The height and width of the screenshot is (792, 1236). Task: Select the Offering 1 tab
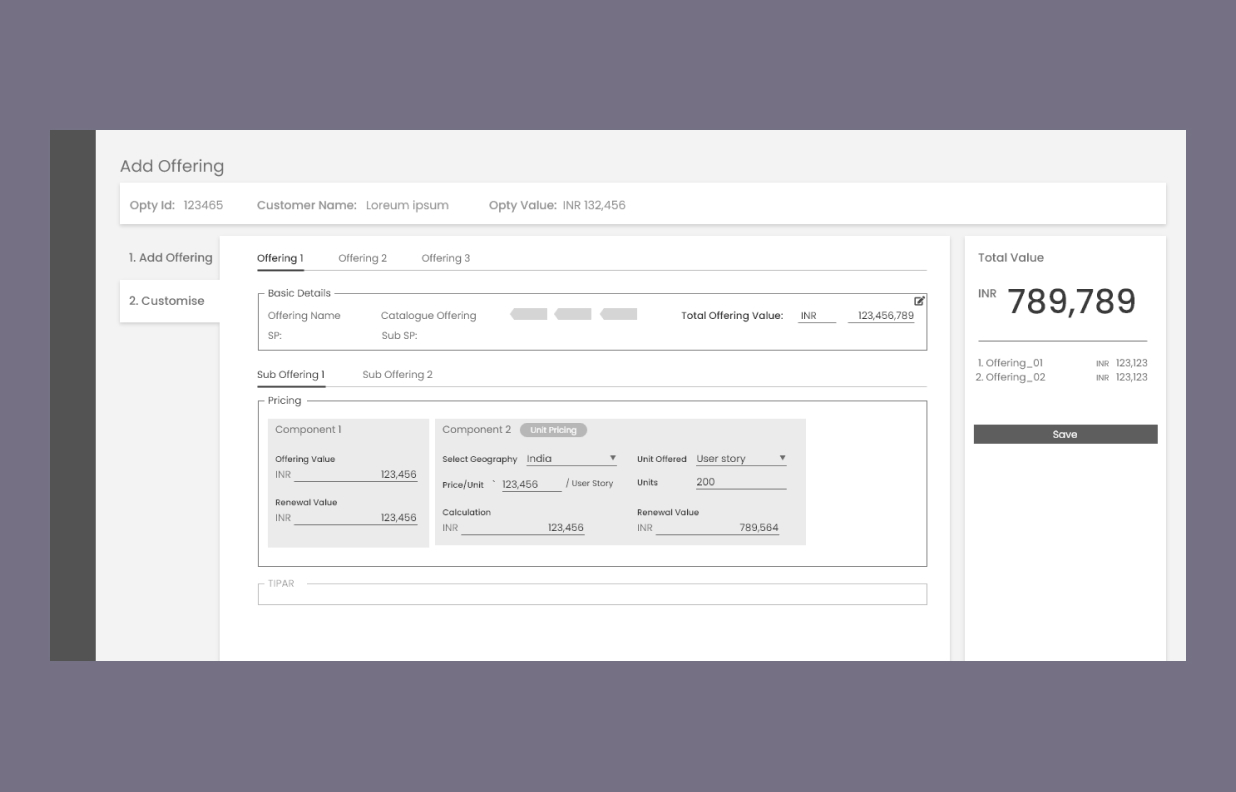point(280,258)
